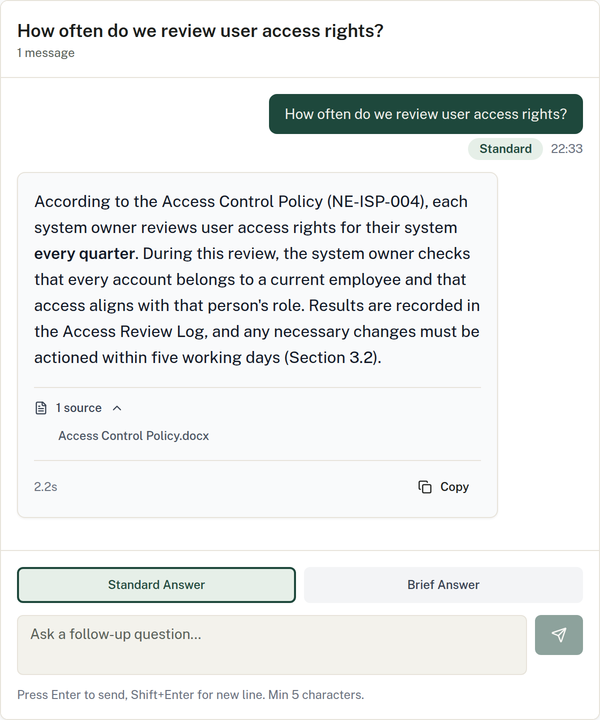Click the 'Press Enter to send' hint text
Image resolution: width=600 pixels, height=720 pixels.
(x=191, y=695)
